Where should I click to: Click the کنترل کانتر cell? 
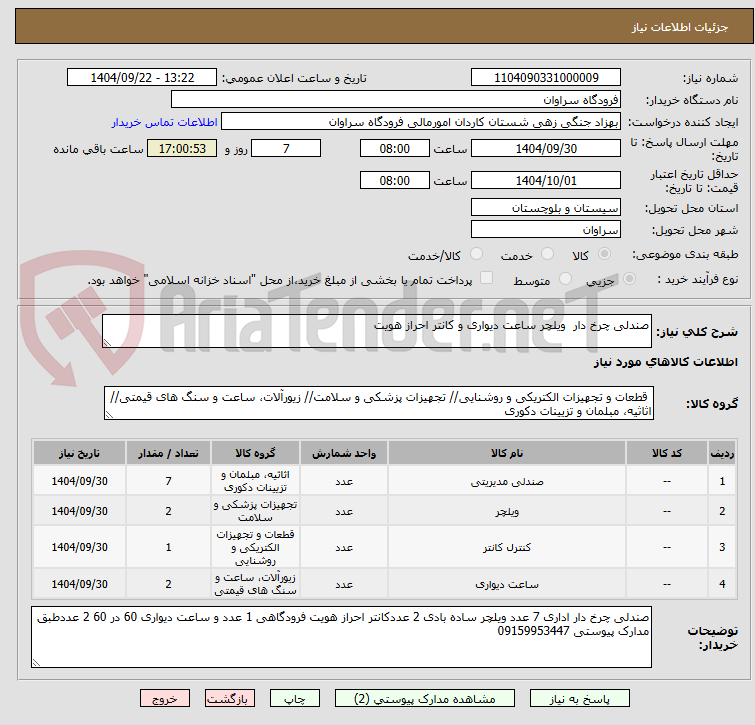click(507, 547)
